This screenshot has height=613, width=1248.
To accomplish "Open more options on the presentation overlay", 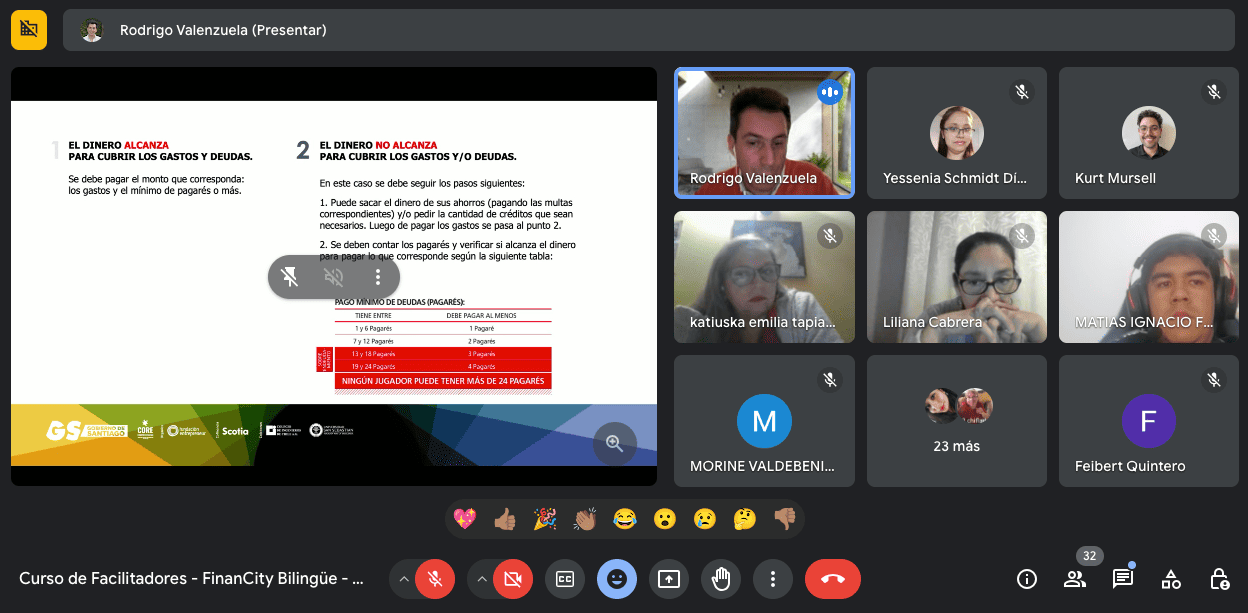I will pyautogui.click(x=378, y=277).
